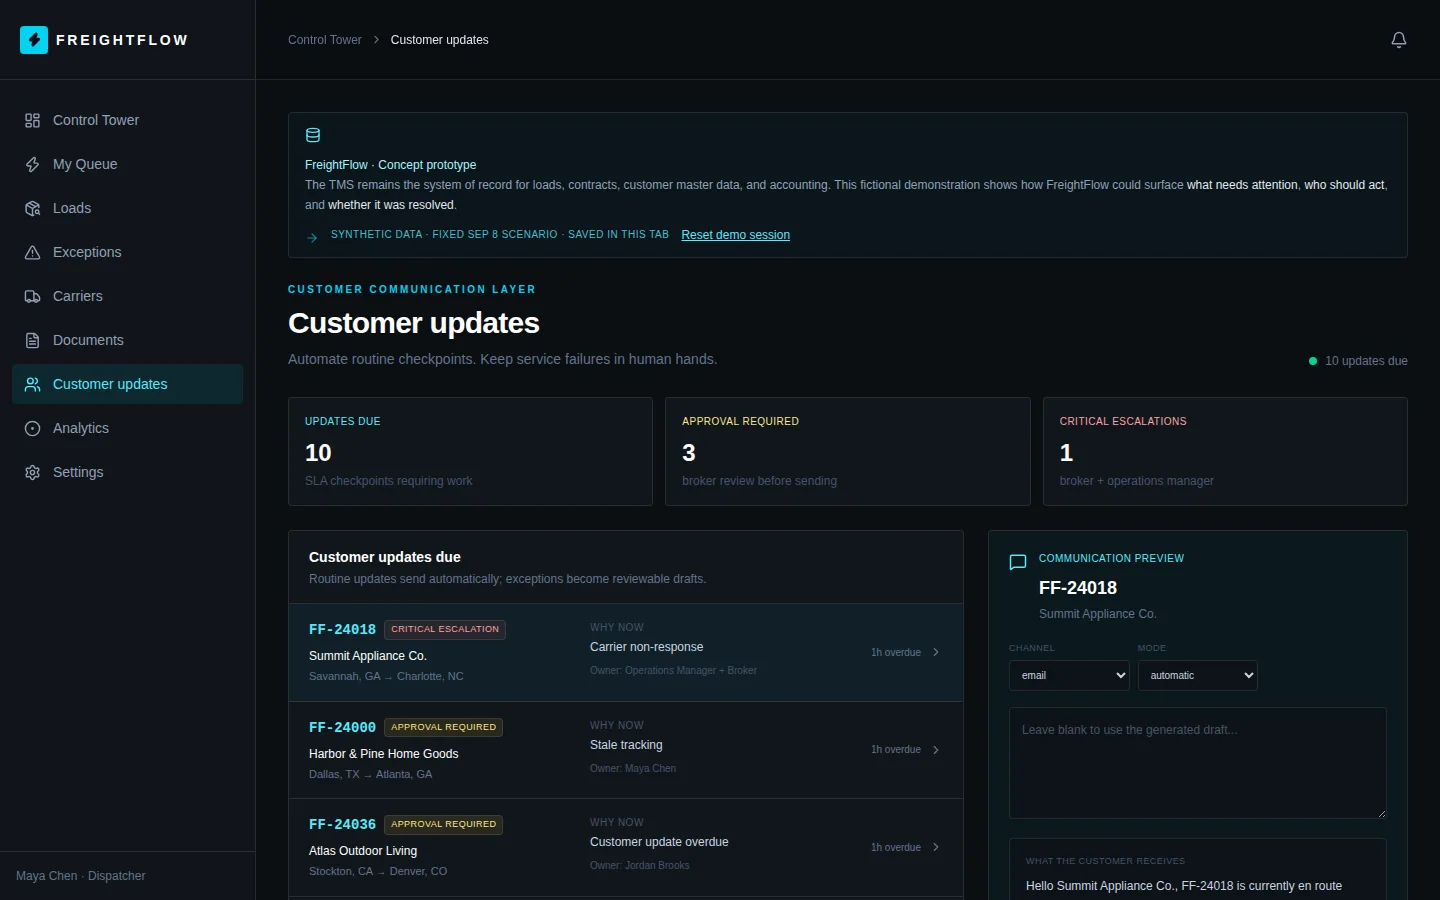This screenshot has height=900, width=1440.
Task: Click the Customer updates people icon
Action: [32, 384]
